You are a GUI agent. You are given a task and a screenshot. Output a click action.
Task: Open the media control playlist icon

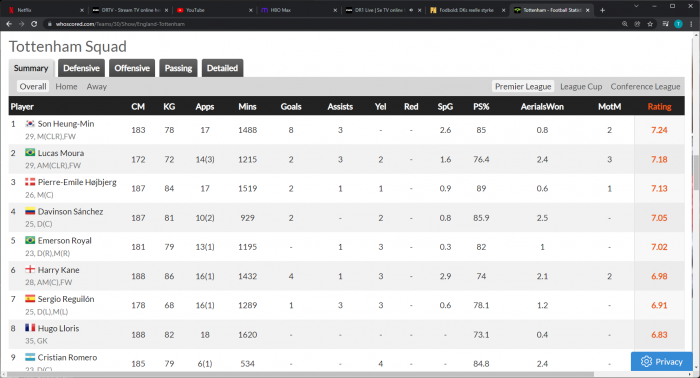[665, 24]
